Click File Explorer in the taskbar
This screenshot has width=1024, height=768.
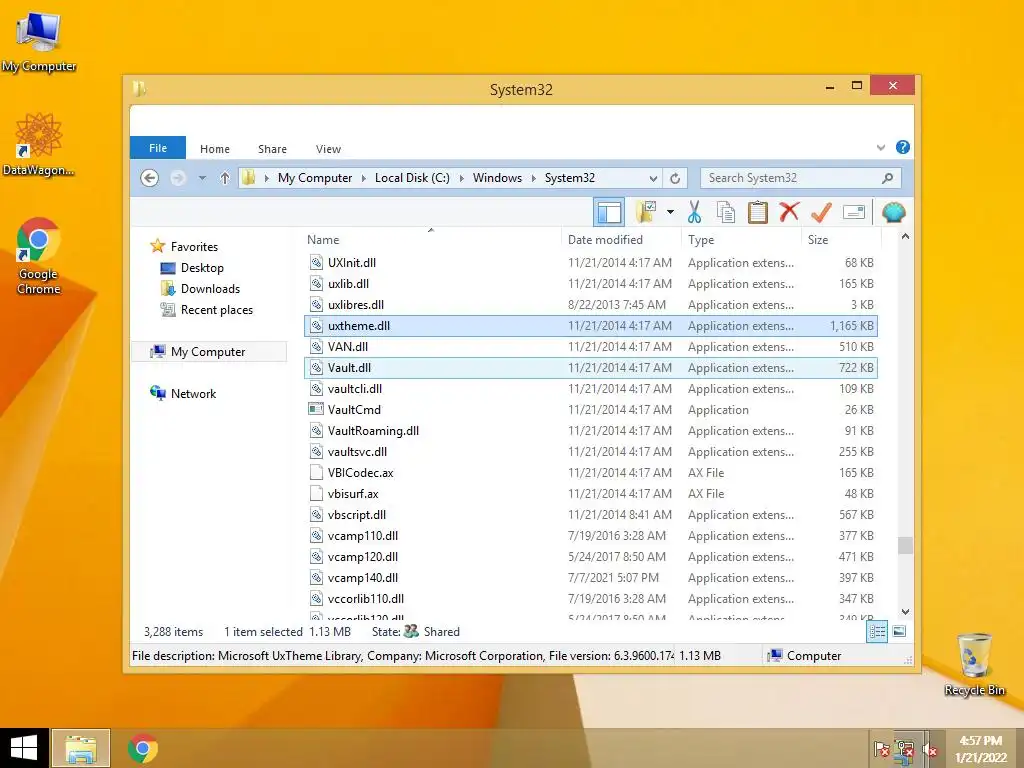(x=81, y=748)
